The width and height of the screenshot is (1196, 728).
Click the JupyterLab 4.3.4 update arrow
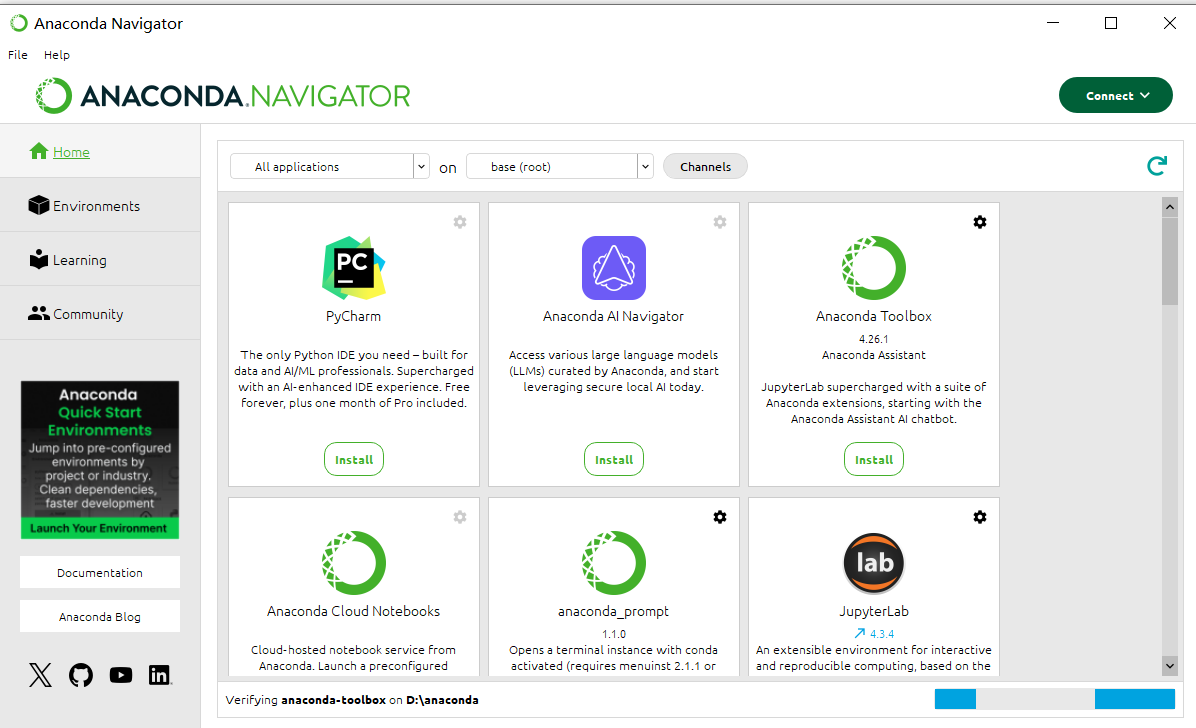pyautogui.click(x=860, y=633)
